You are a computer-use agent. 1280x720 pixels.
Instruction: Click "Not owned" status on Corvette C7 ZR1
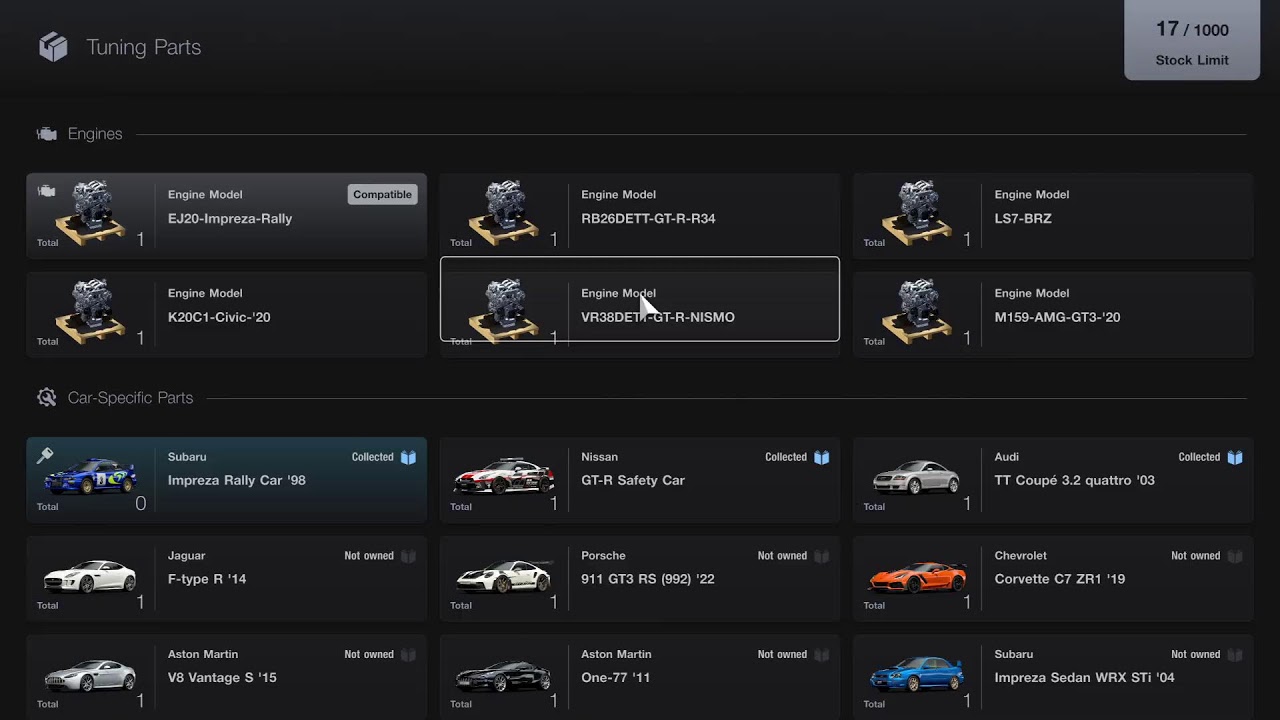click(x=1196, y=556)
